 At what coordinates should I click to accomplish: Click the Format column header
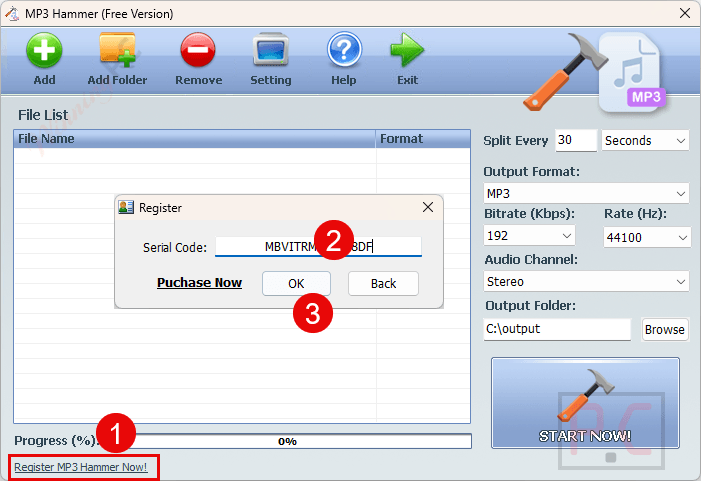423,139
